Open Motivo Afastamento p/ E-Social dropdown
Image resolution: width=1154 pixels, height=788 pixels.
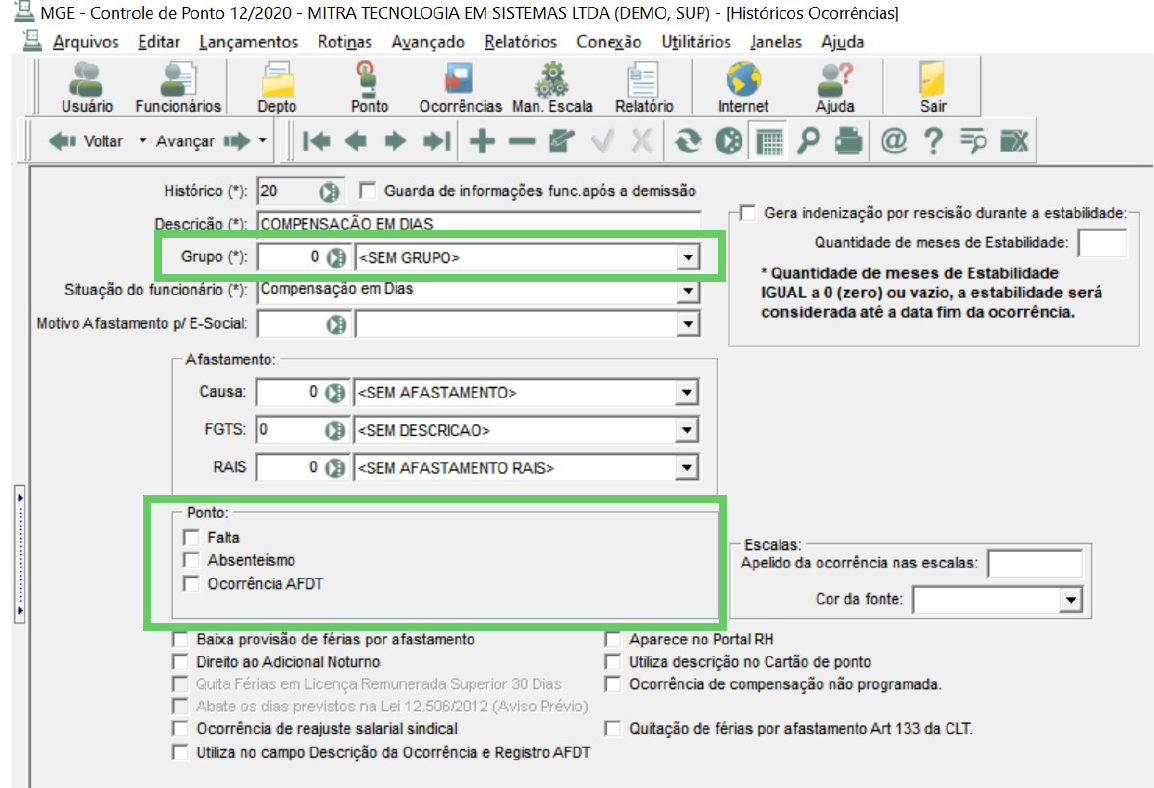(x=687, y=324)
